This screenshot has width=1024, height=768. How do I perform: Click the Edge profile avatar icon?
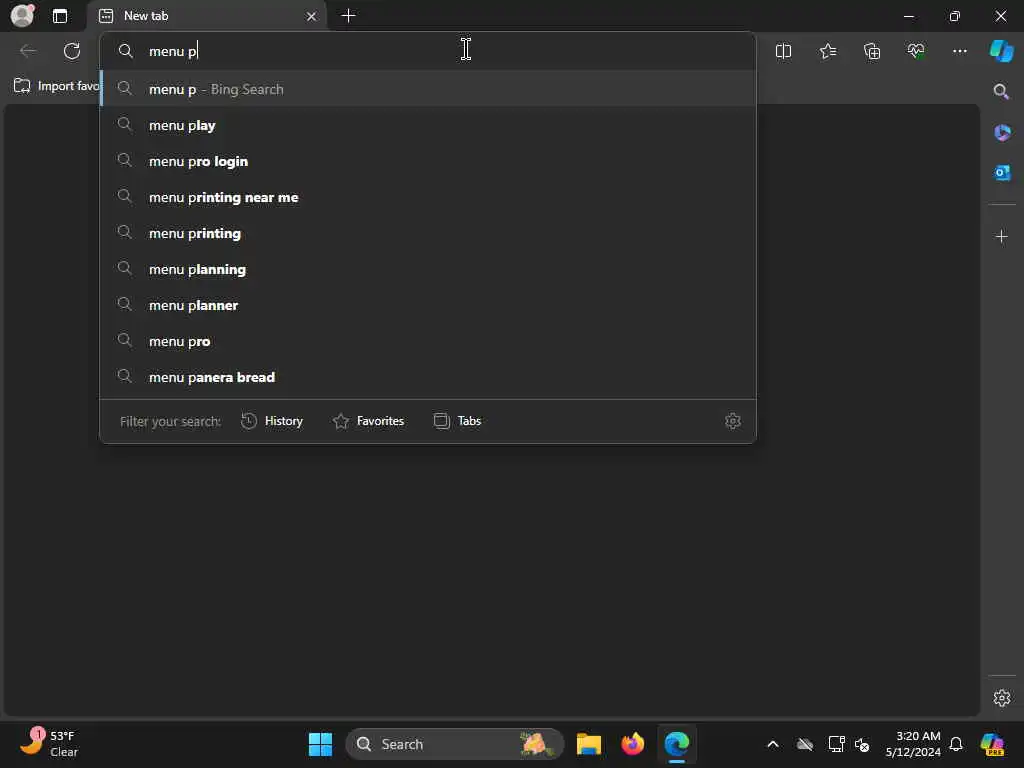[x=22, y=15]
